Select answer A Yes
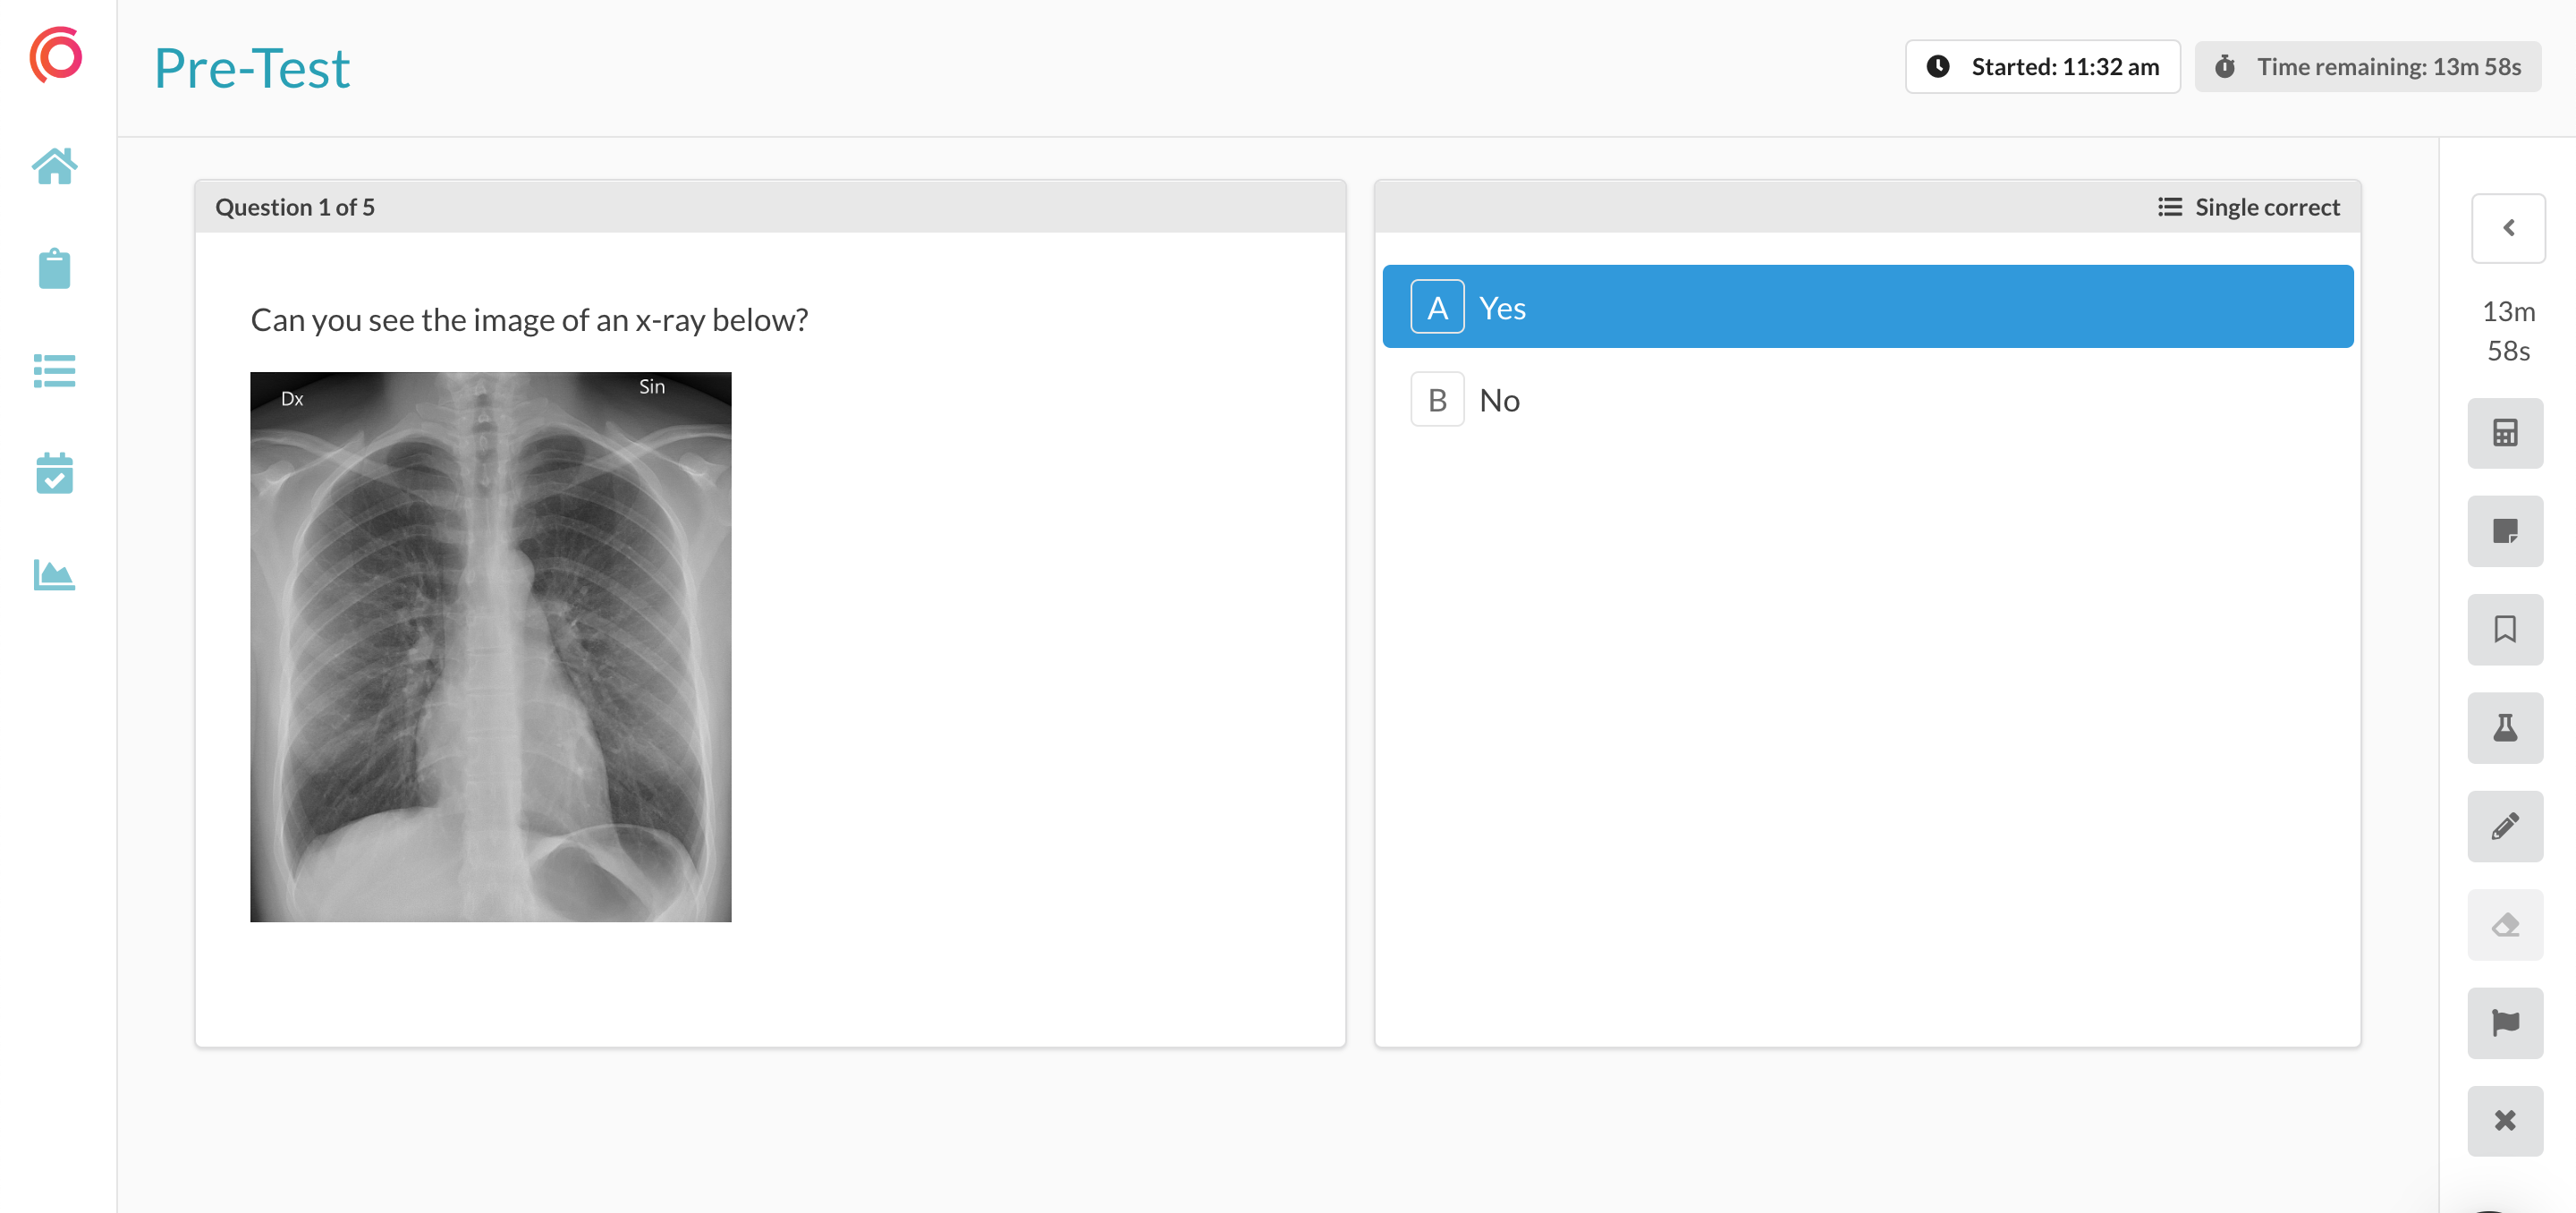The image size is (2576, 1213). [x=1866, y=307]
